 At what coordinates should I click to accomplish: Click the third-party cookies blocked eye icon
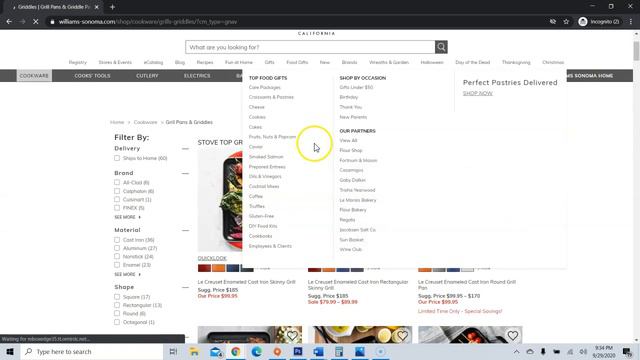(x=553, y=22)
